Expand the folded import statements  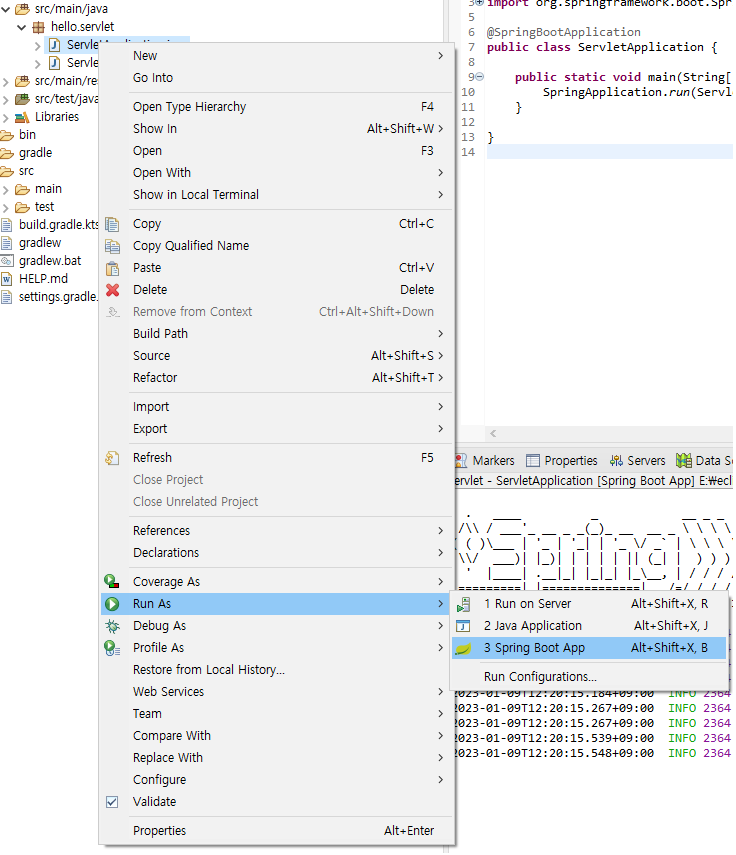point(480,3)
